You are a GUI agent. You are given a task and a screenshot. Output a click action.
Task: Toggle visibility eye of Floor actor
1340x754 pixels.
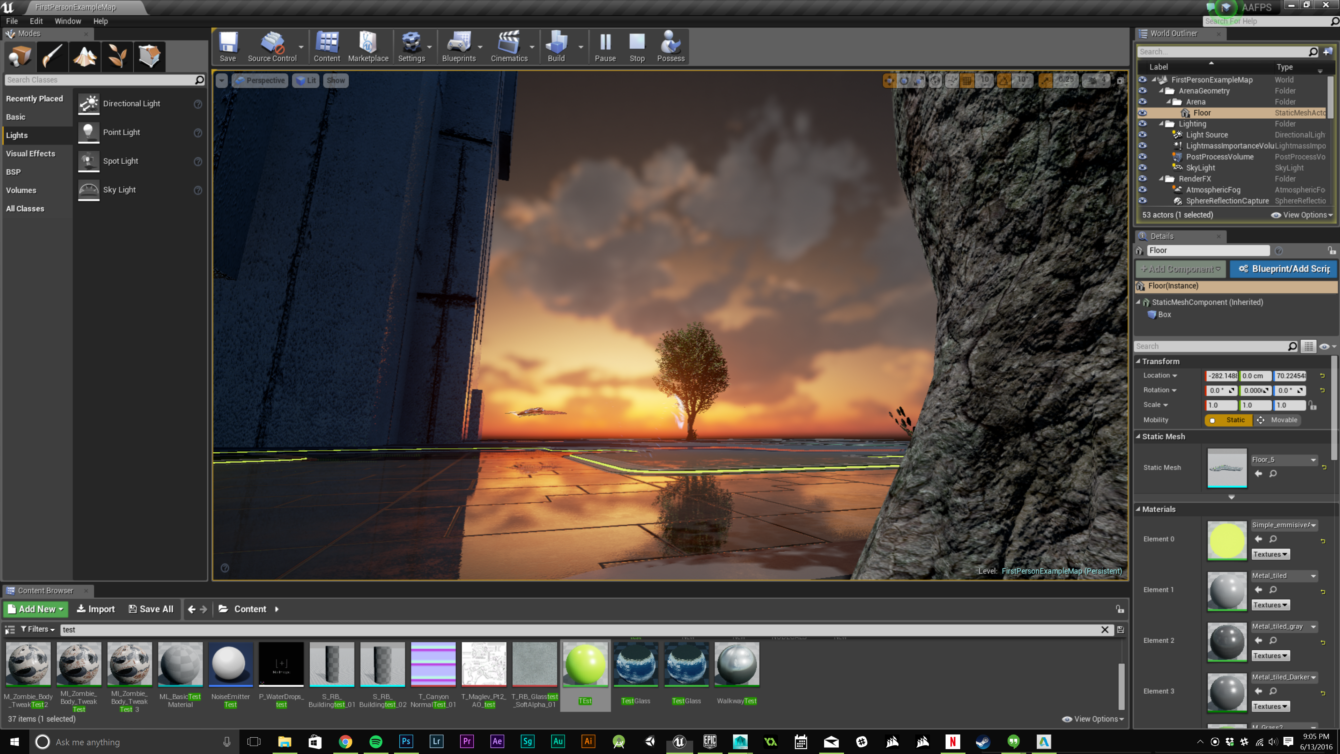1142,113
